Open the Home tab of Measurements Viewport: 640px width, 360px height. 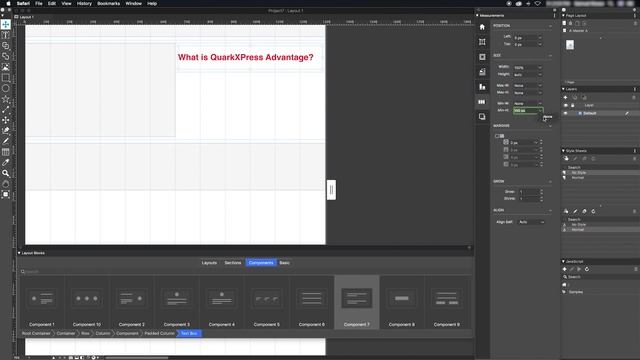click(x=482, y=27)
